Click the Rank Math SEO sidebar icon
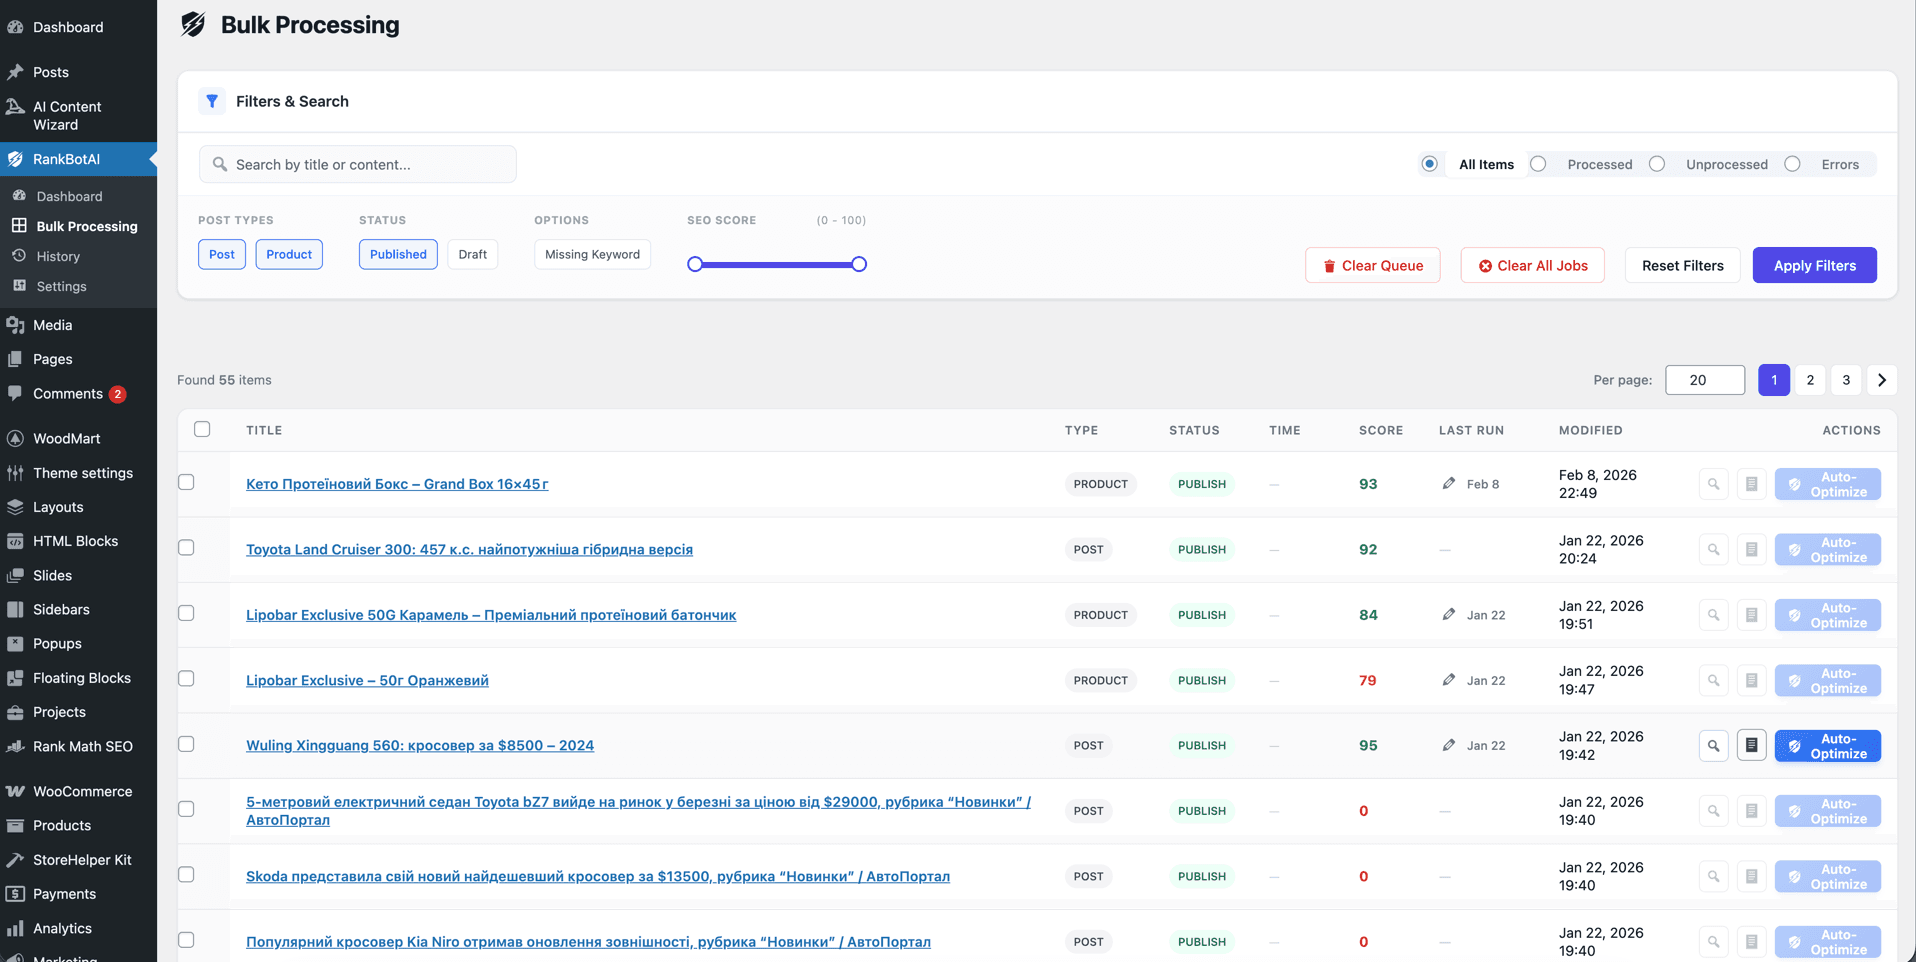Image resolution: width=1917 pixels, height=962 pixels. point(15,746)
